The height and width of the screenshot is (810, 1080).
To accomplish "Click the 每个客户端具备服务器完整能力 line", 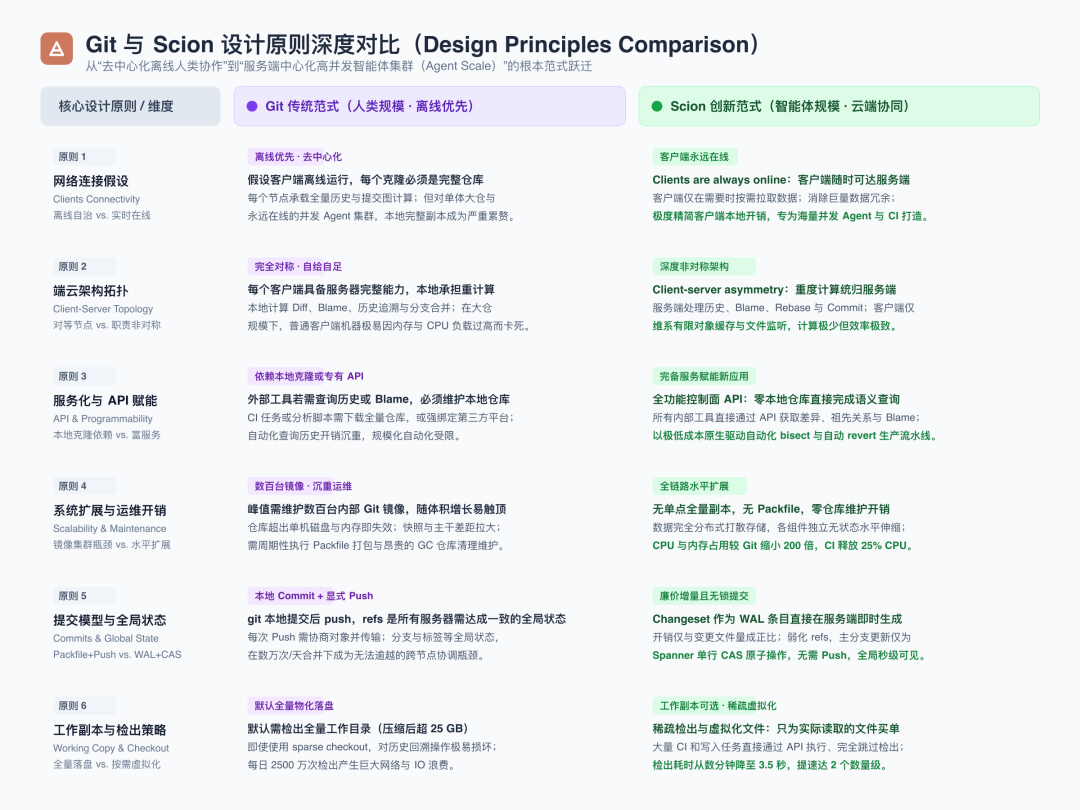I will tap(371, 289).
